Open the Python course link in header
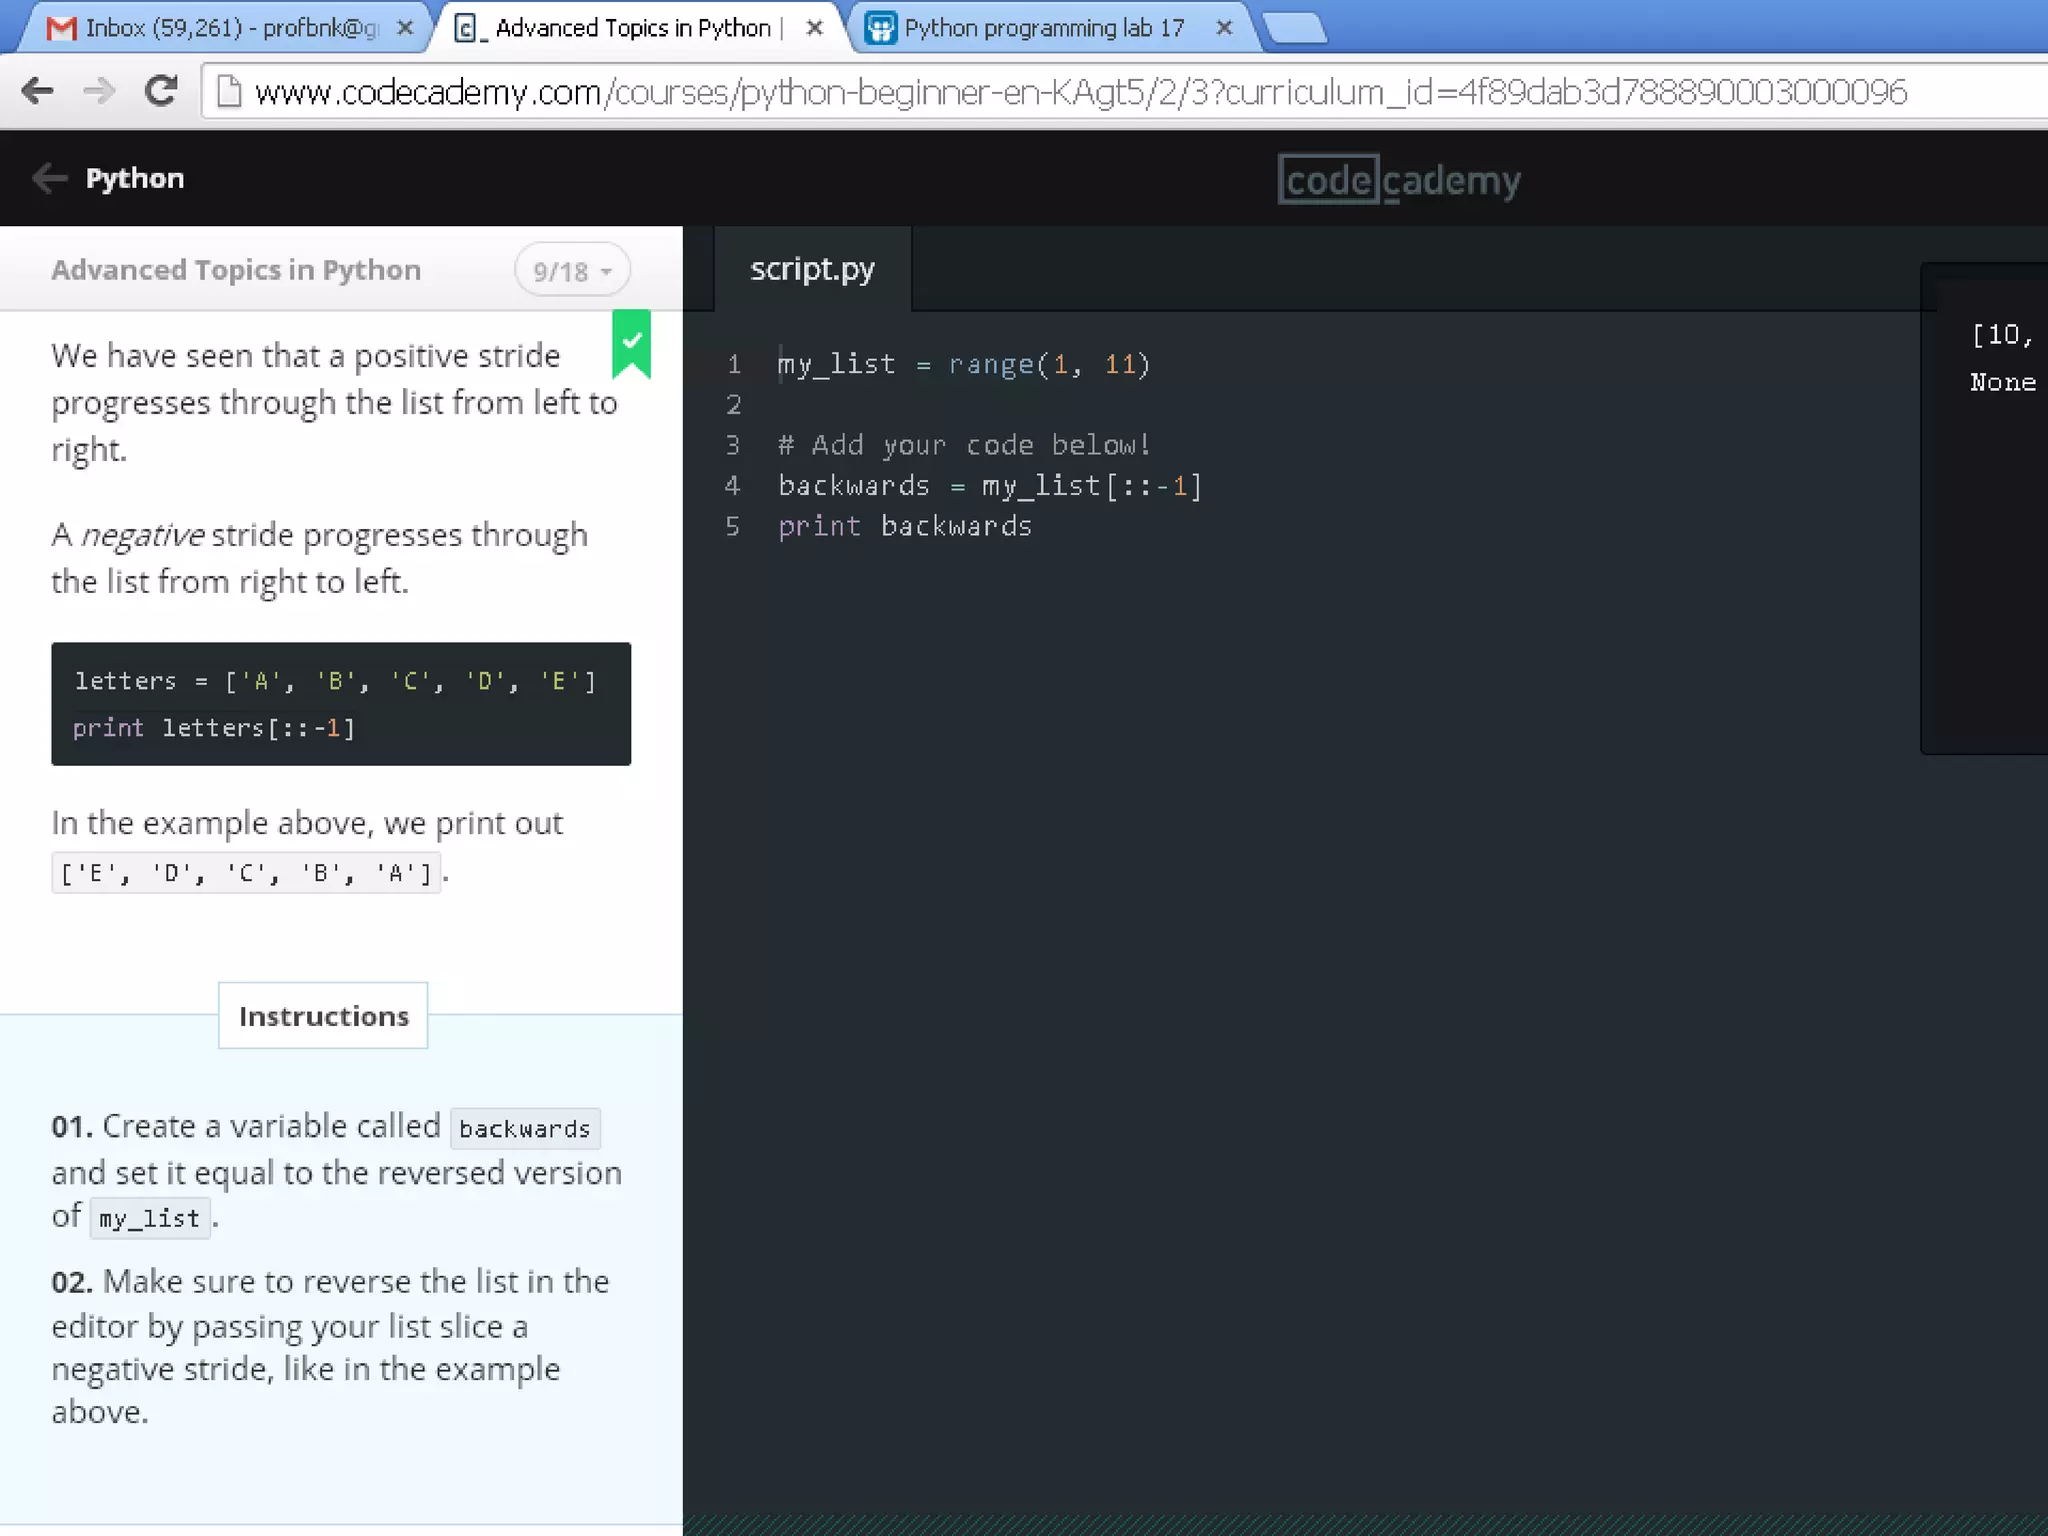This screenshot has width=2048, height=1536. 135,178
